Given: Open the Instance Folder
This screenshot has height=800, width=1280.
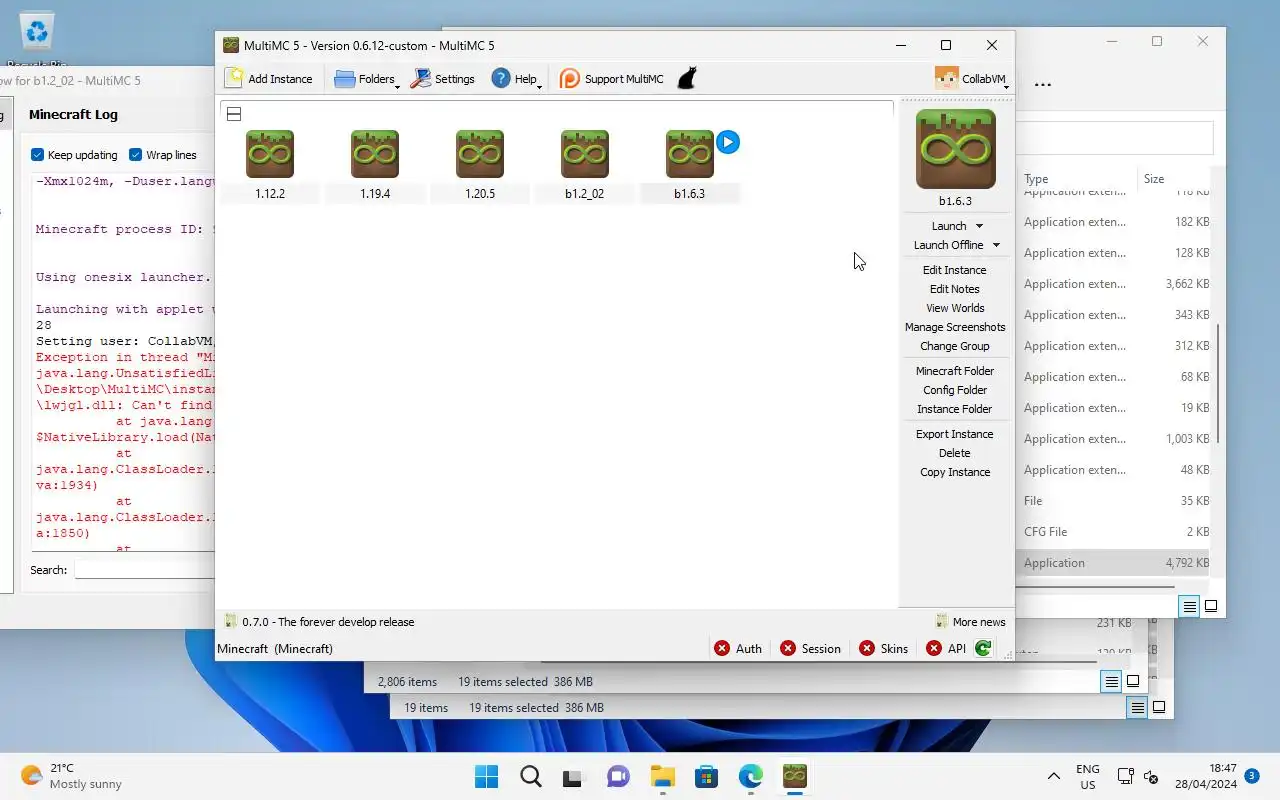Looking at the screenshot, I should (x=955, y=409).
